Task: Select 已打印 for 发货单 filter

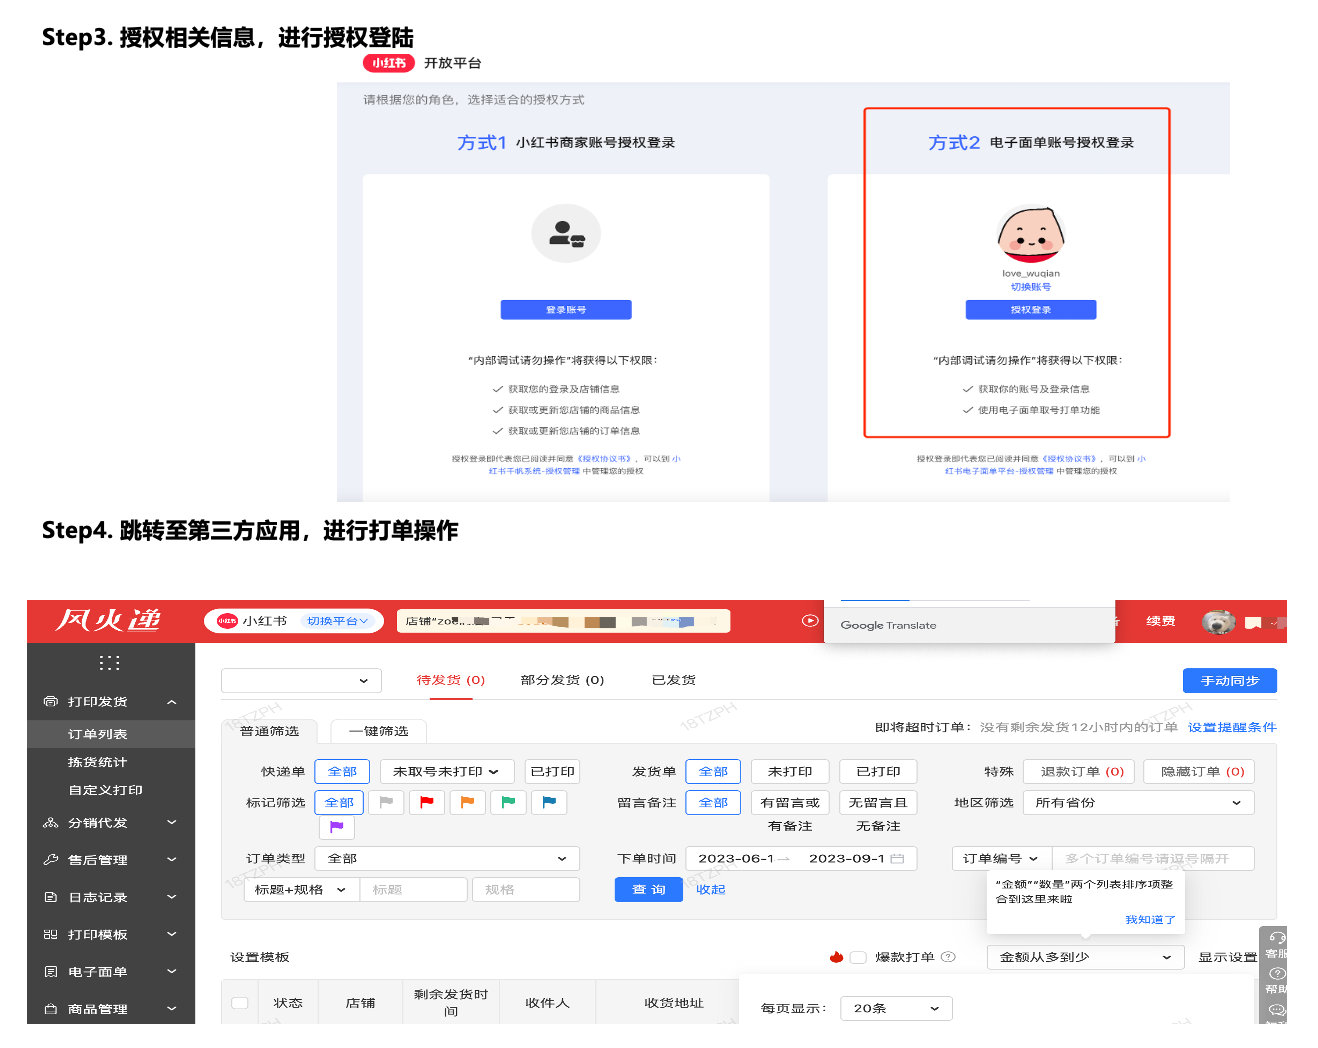Action: (x=879, y=772)
